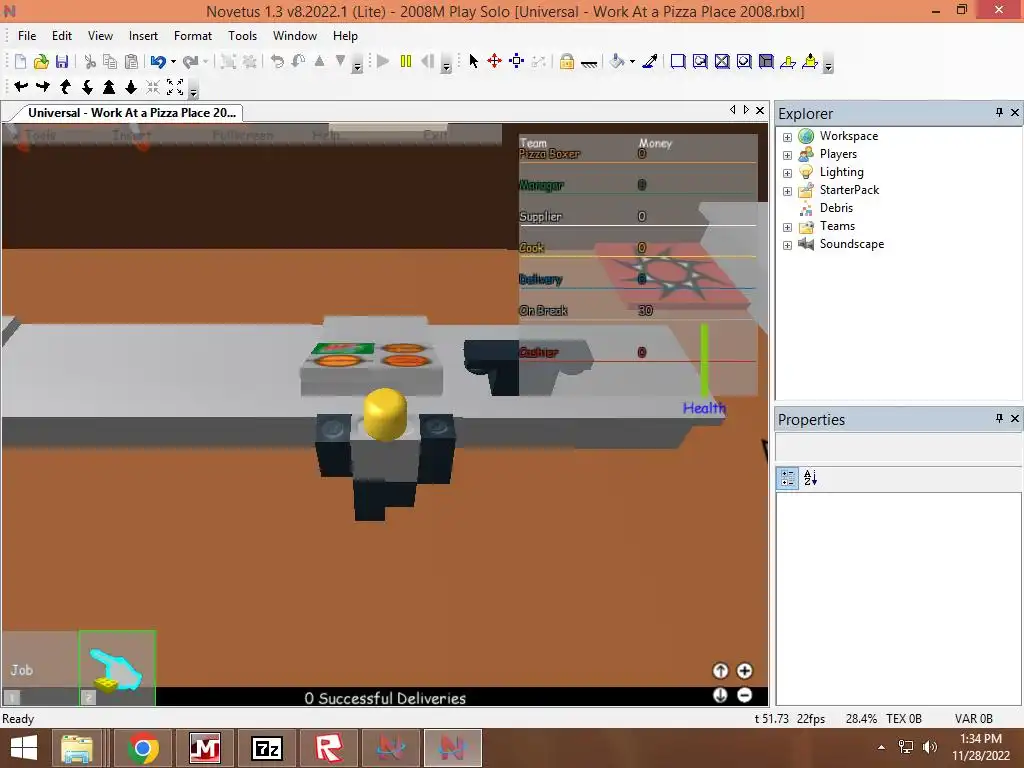
Task: Expand the Soundscape tree node
Action: click(787, 245)
